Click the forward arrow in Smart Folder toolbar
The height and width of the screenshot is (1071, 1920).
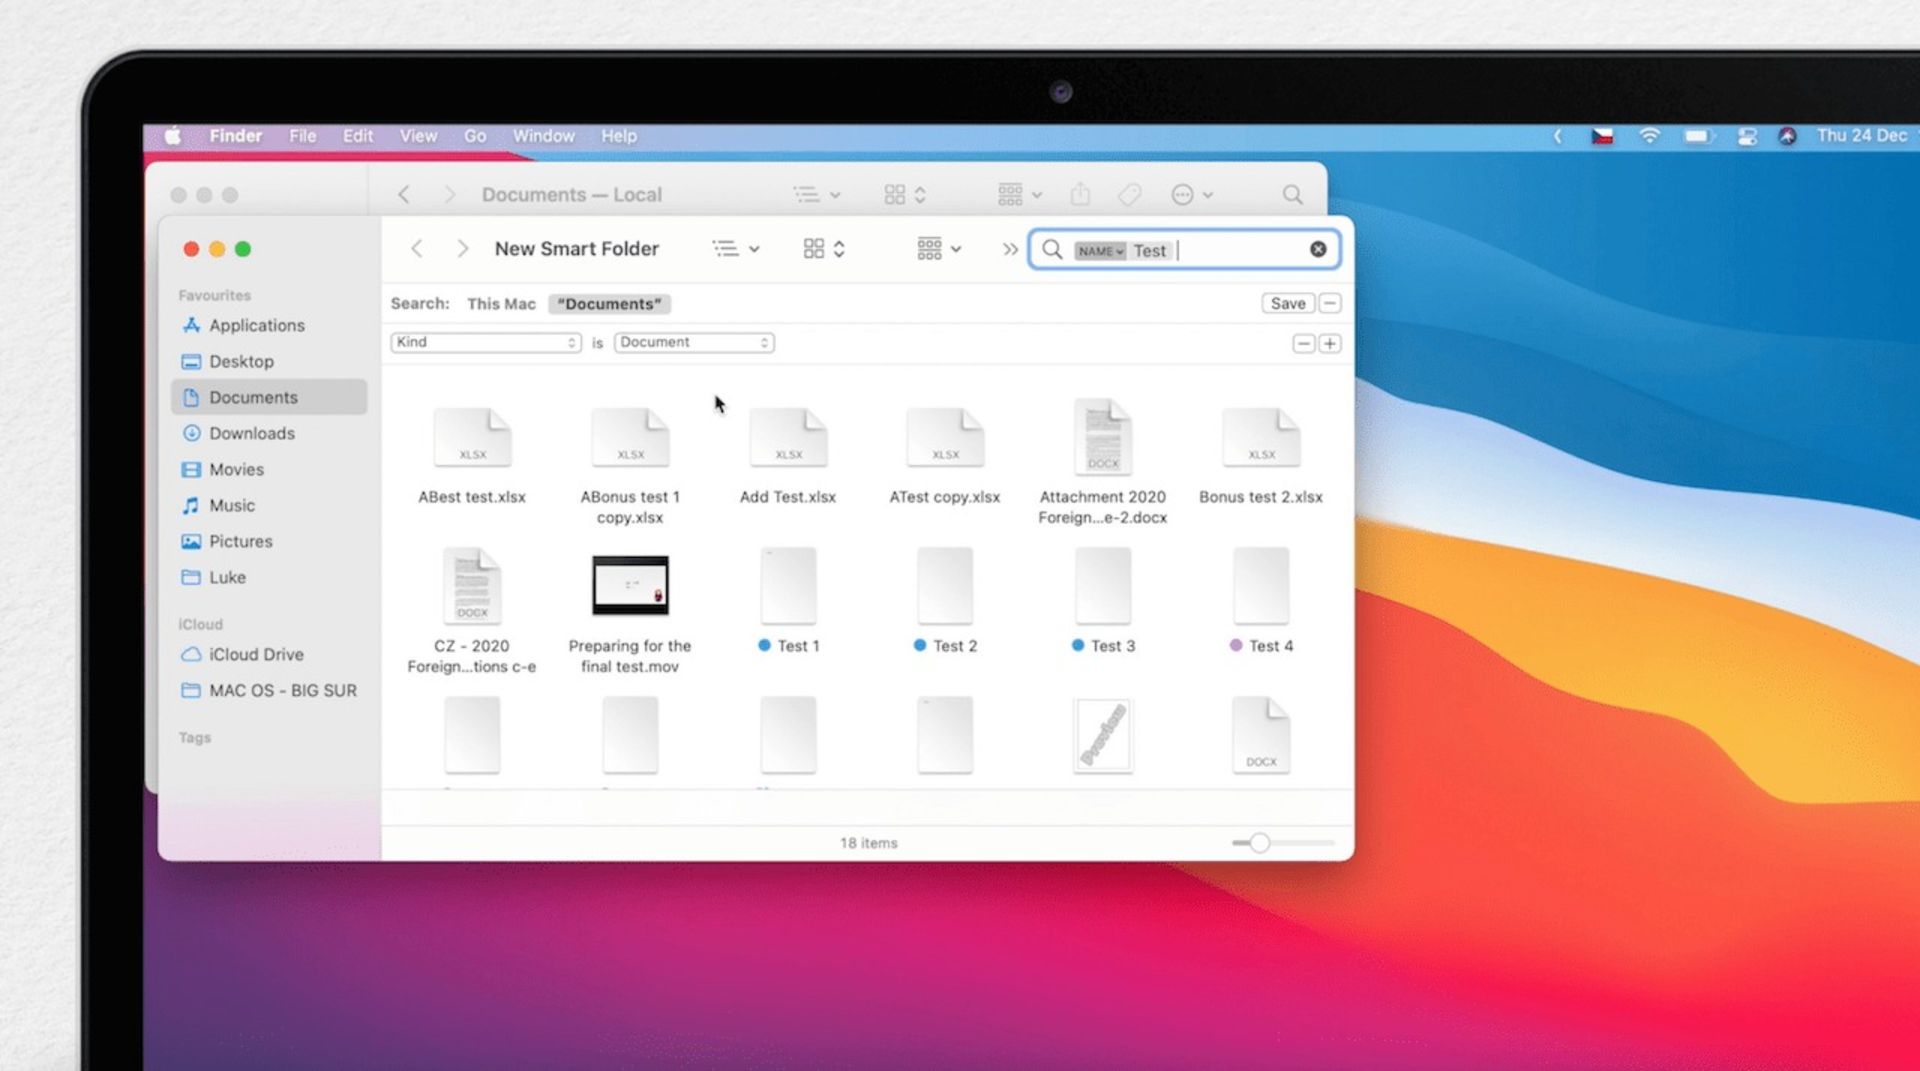(462, 249)
